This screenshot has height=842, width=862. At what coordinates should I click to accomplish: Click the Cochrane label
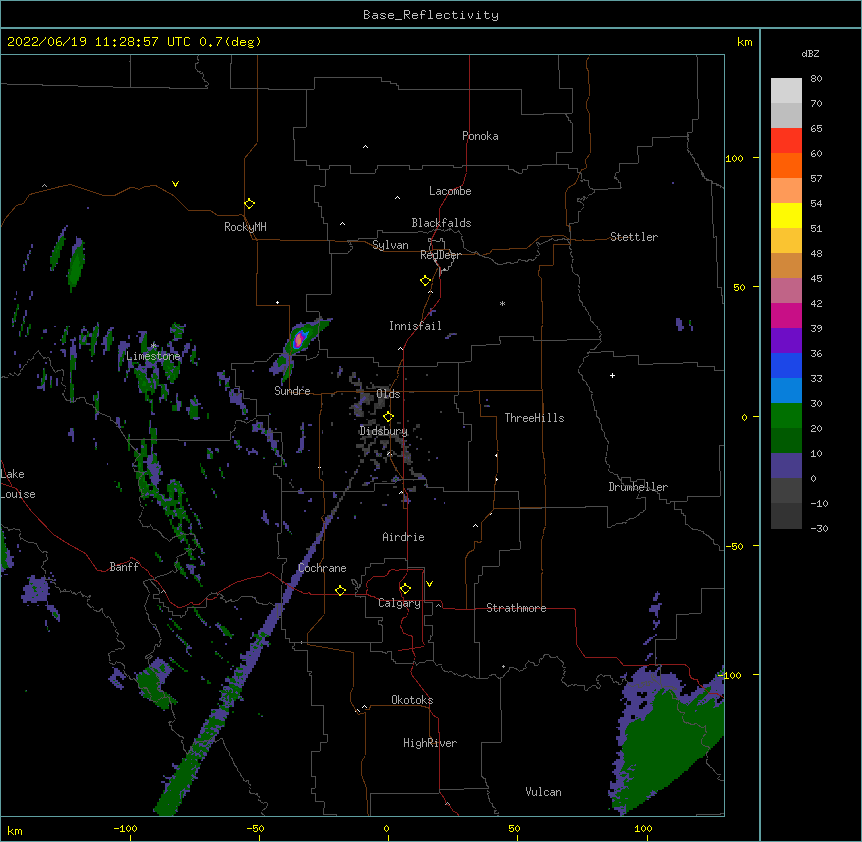click(x=322, y=568)
